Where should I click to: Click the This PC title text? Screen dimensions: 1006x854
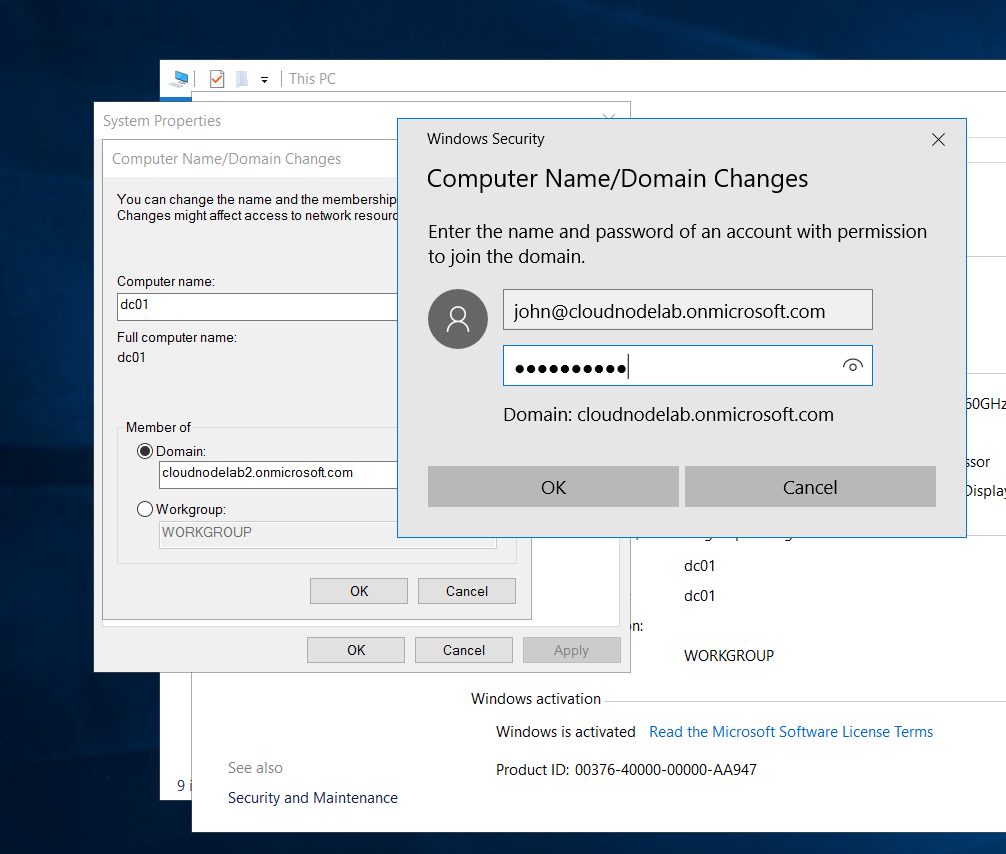click(x=312, y=79)
